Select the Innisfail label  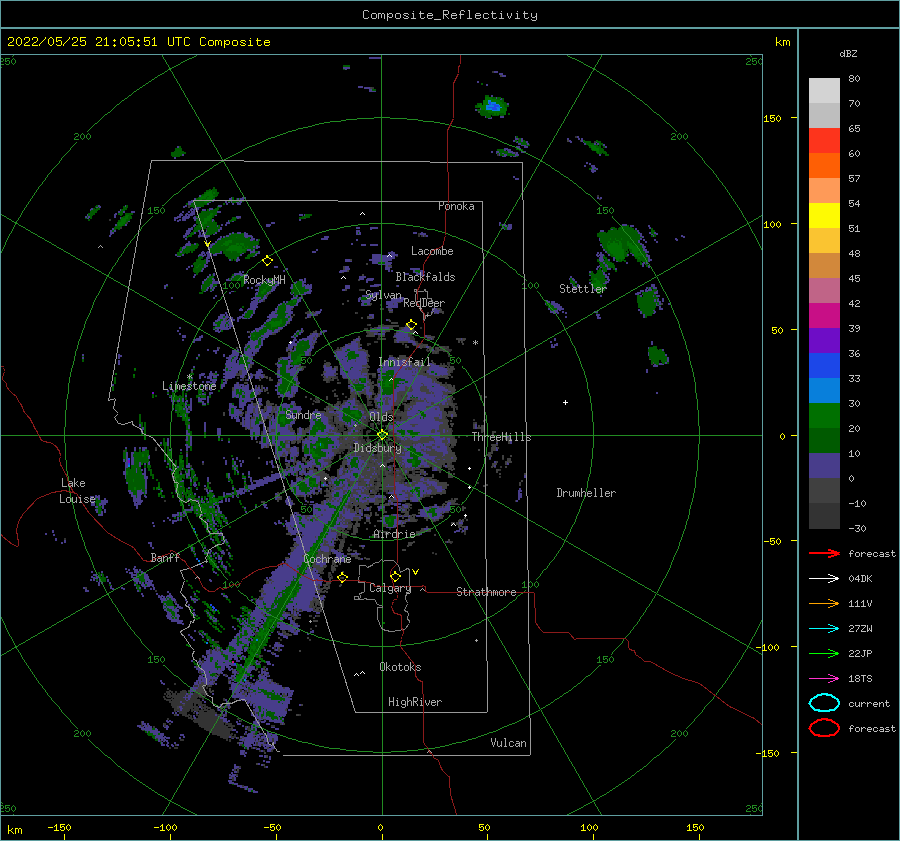[404, 362]
